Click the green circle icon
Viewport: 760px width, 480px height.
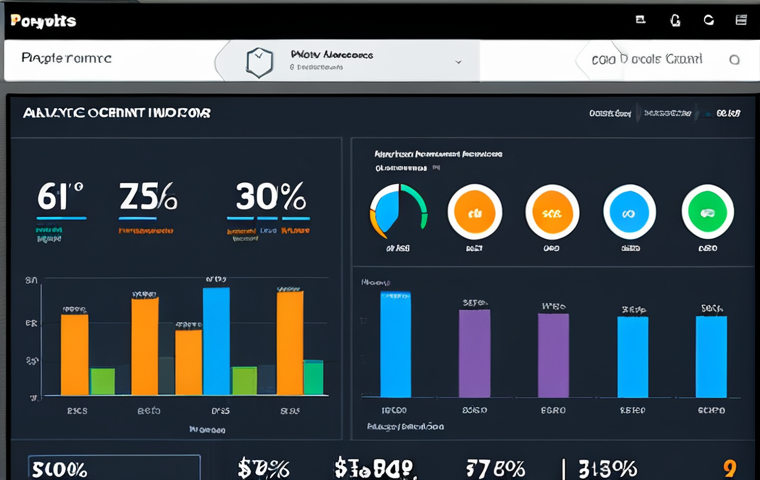[708, 212]
